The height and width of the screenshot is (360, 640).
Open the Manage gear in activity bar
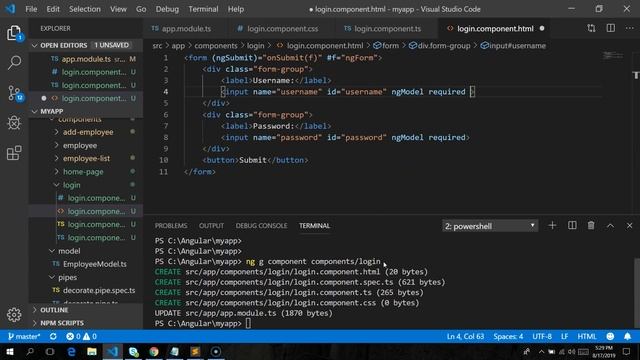click(14, 315)
